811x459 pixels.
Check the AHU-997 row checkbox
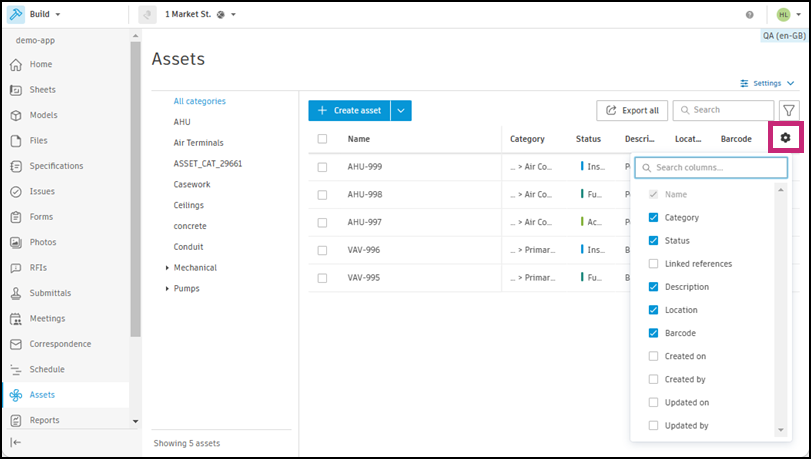point(322,223)
